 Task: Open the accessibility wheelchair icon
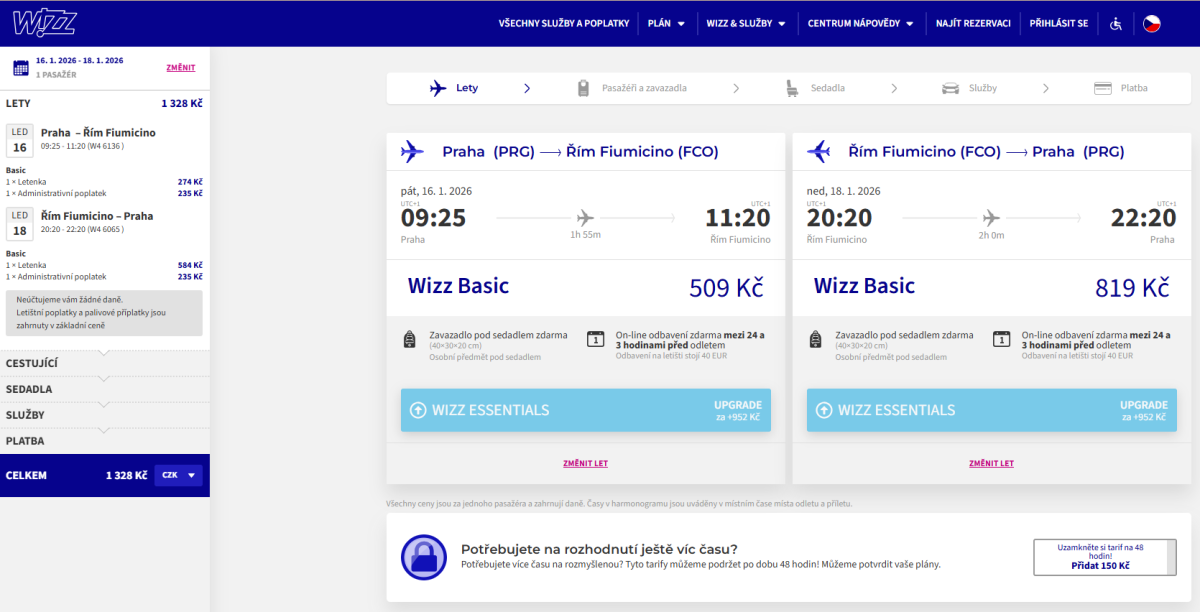[1116, 23]
